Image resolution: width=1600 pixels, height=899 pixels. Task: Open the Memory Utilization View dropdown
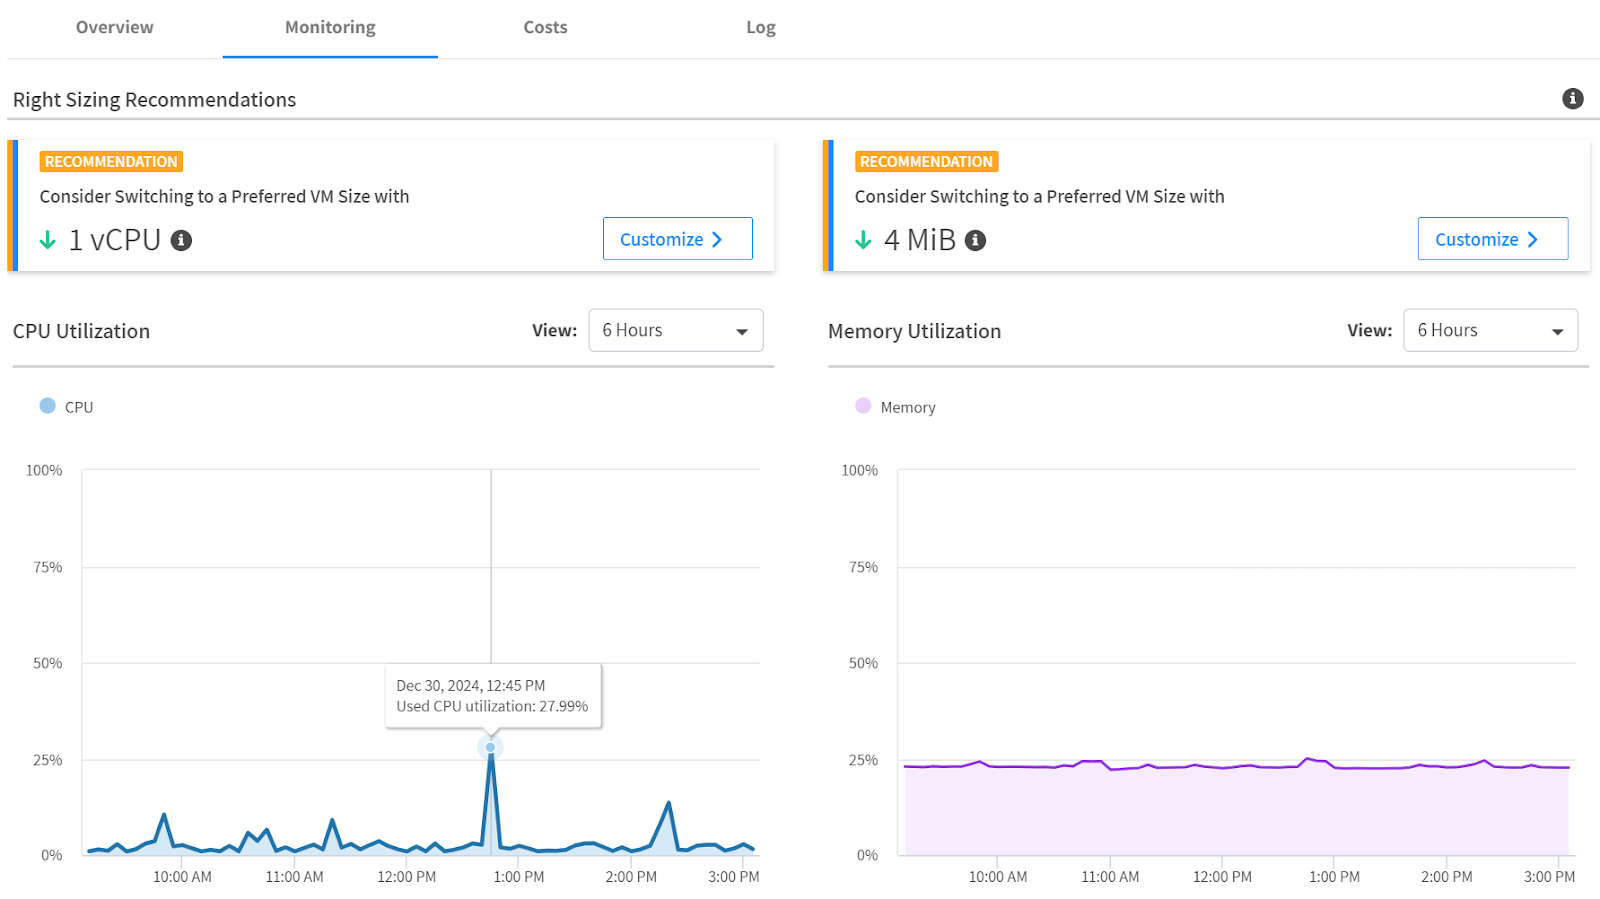(1490, 330)
